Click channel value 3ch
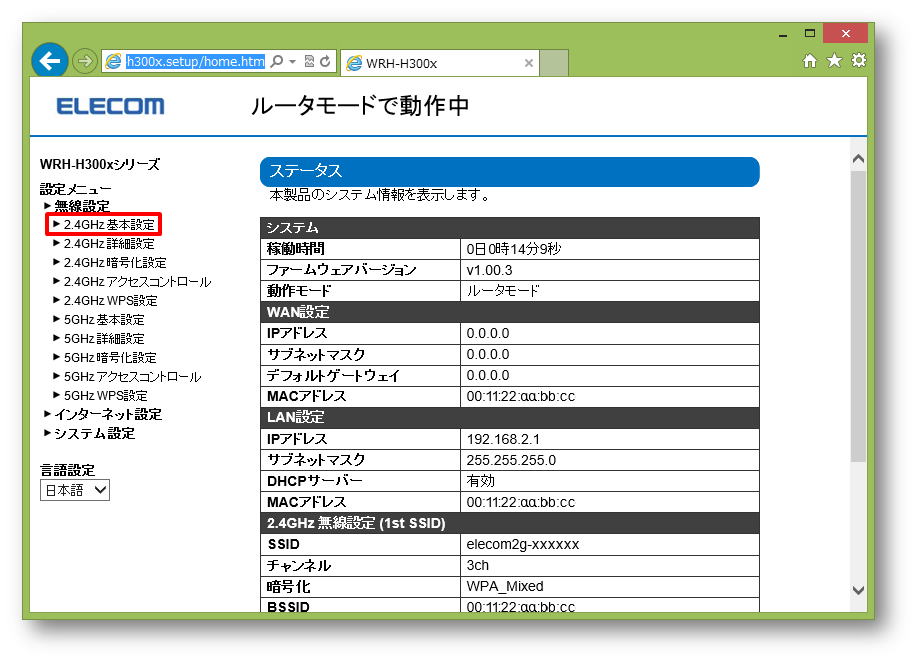The height and width of the screenshot is (662, 917). (x=477, y=566)
